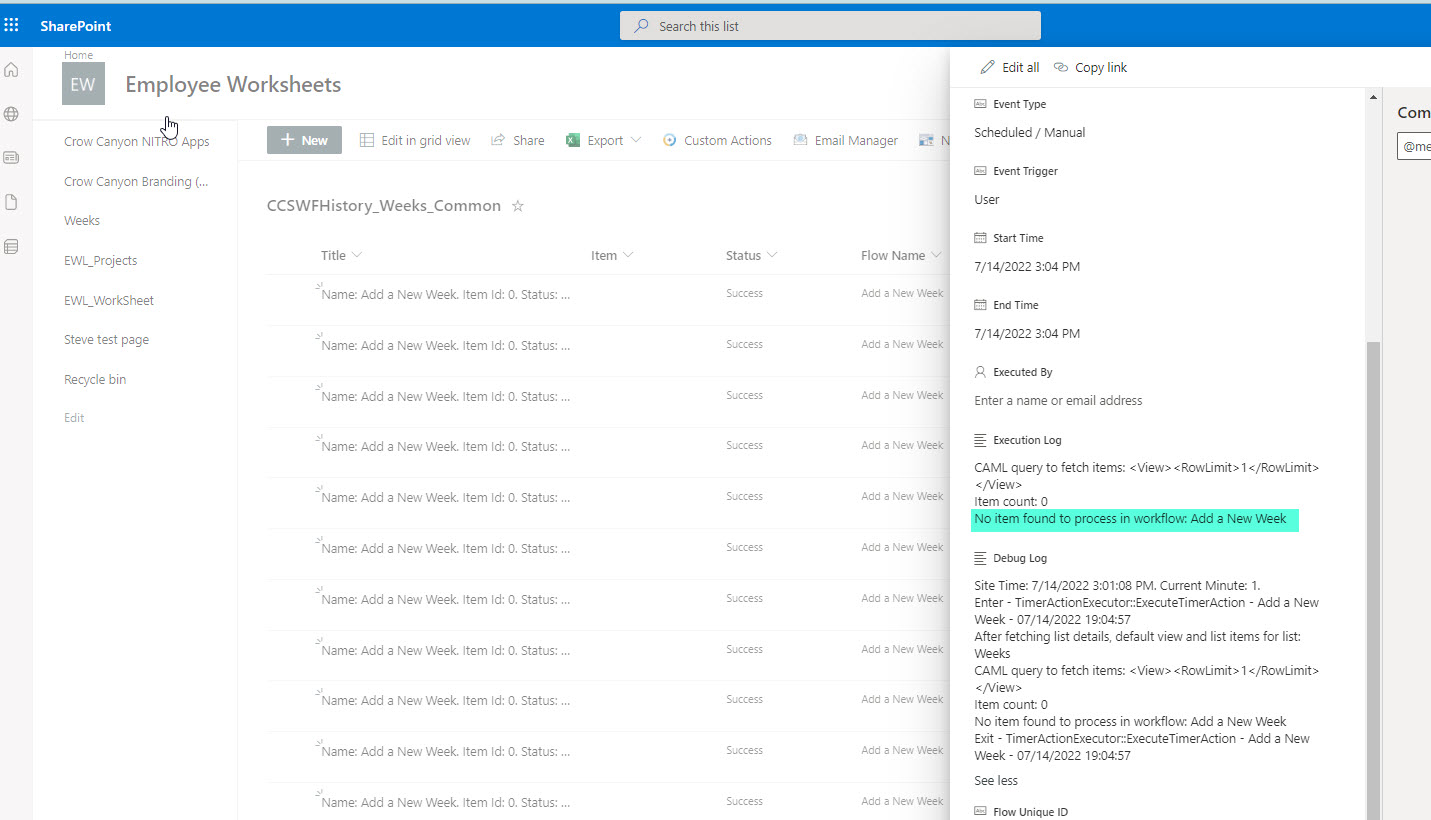Image resolution: width=1431 pixels, height=820 pixels.
Task: Click the Home icon in left rail
Action: (12, 70)
